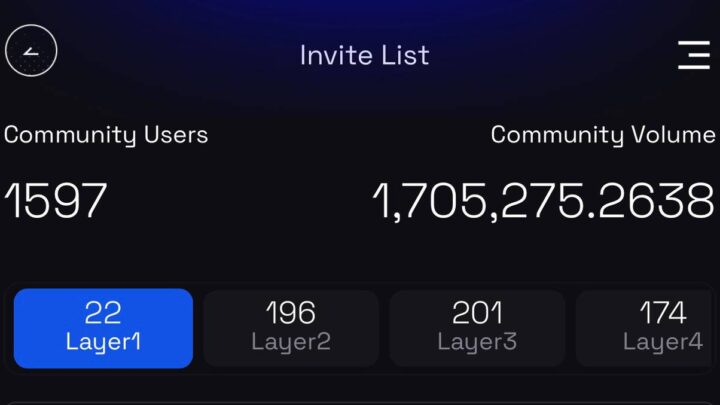Screen dimensions: 720x405
Task: Open the Layer3 tab
Action: tap(477, 328)
